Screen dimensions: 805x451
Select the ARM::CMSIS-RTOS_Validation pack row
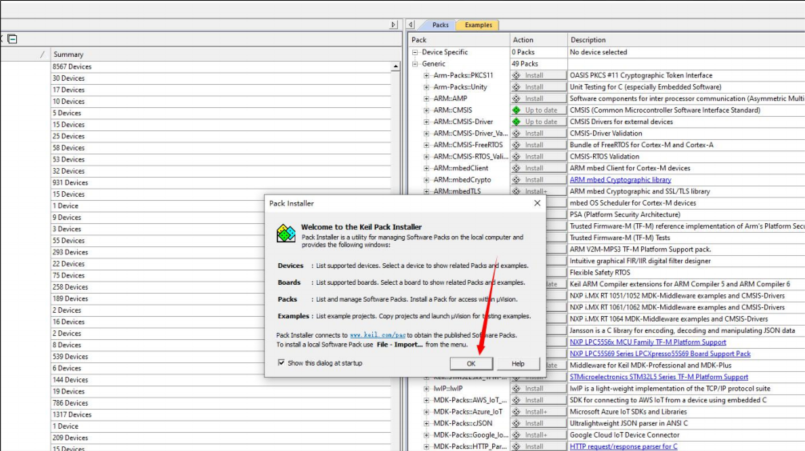point(470,156)
